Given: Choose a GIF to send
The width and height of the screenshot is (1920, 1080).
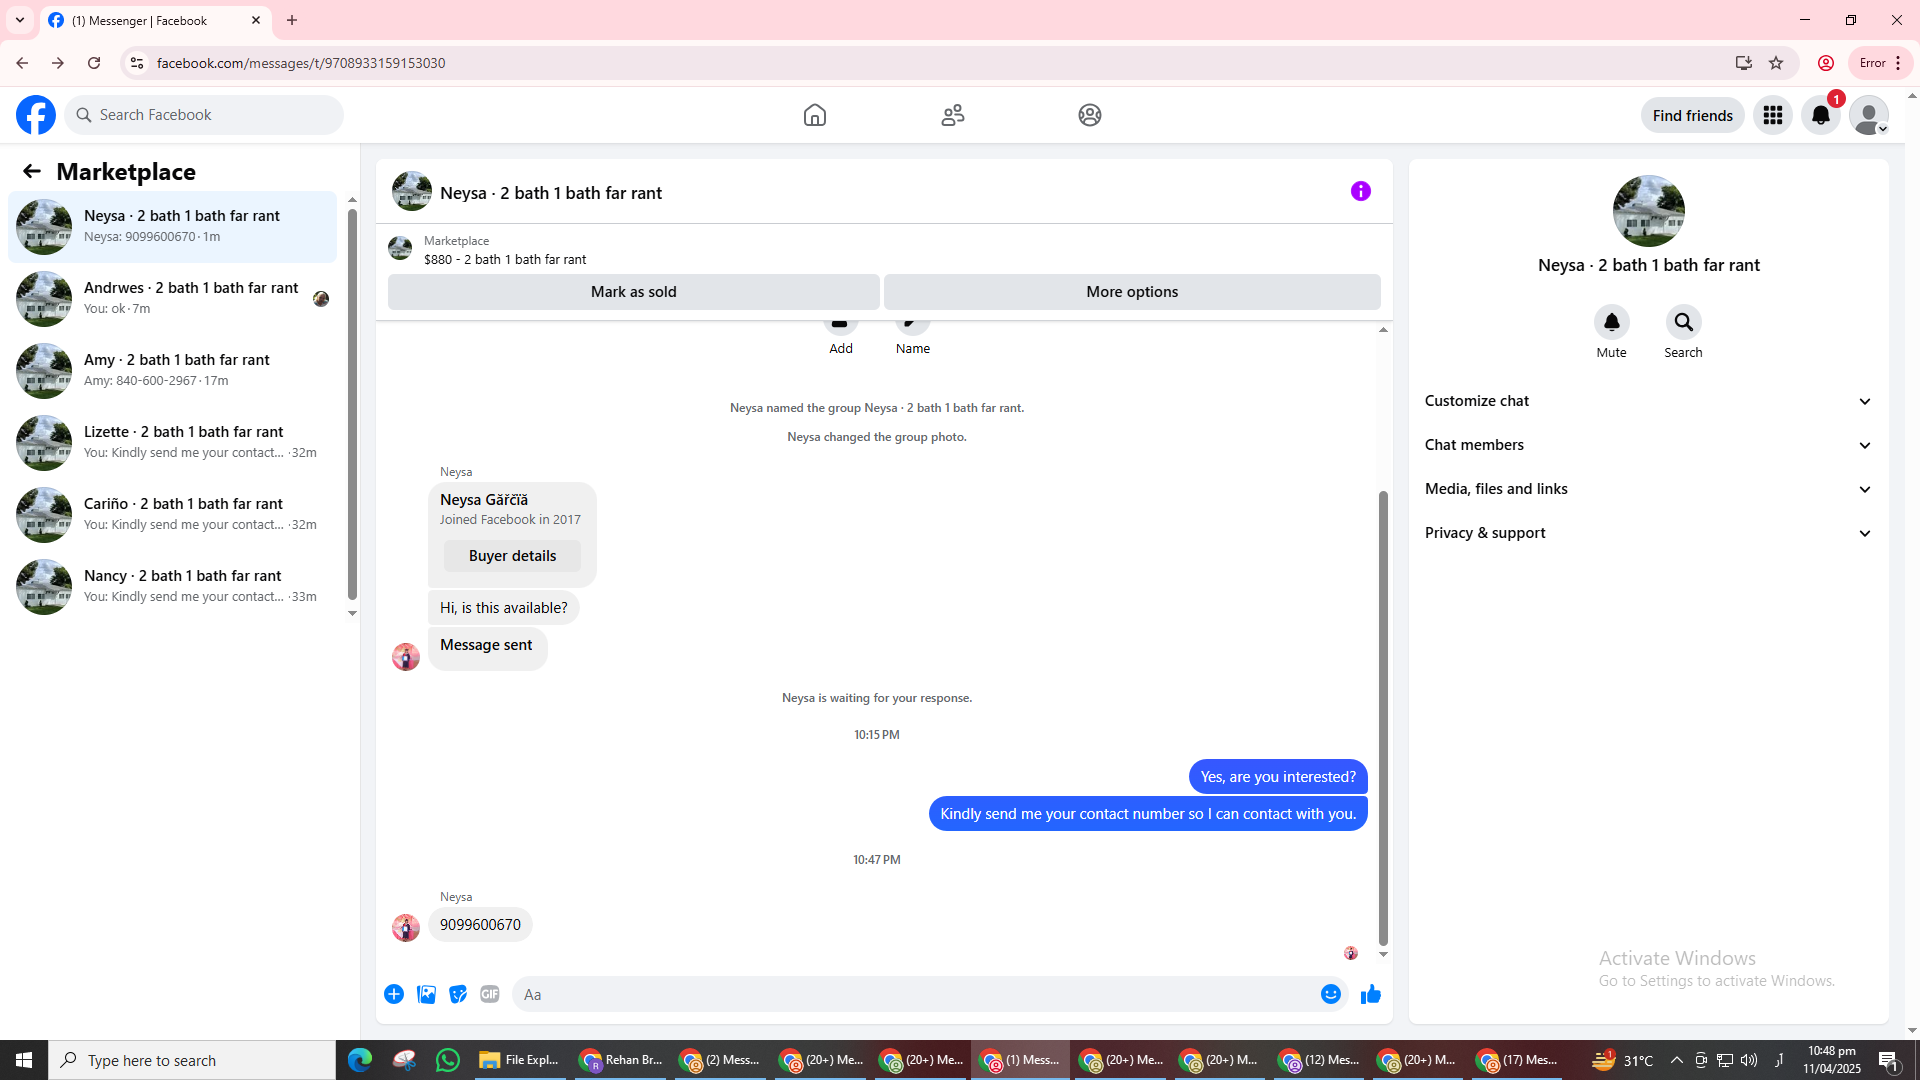Looking at the screenshot, I should (490, 994).
